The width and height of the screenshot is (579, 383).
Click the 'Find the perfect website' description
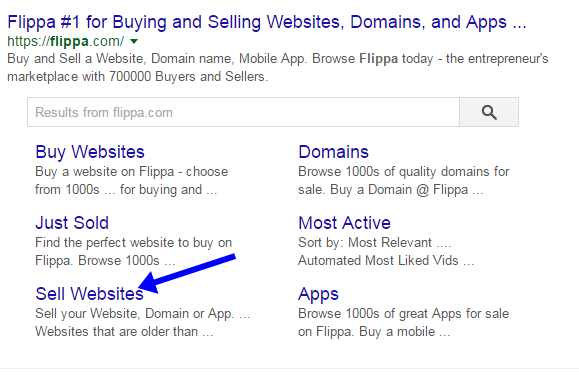[x=133, y=252]
